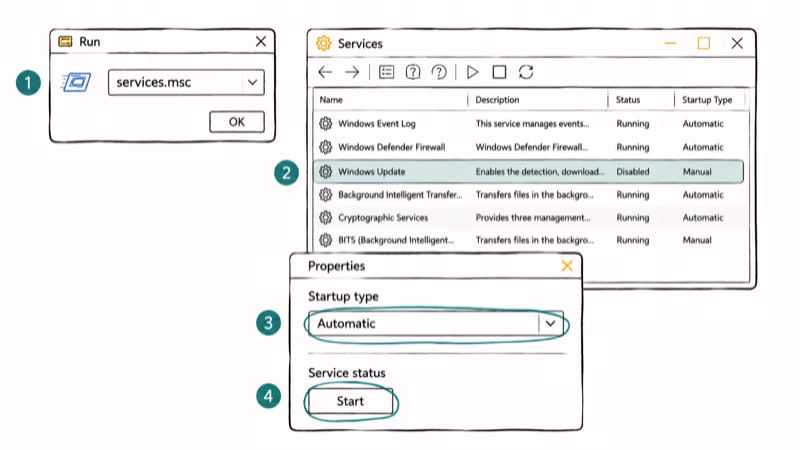Screen dimensions: 800x450
Task: Click Running status of Windows Event Log
Action: click(x=633, y=123)
